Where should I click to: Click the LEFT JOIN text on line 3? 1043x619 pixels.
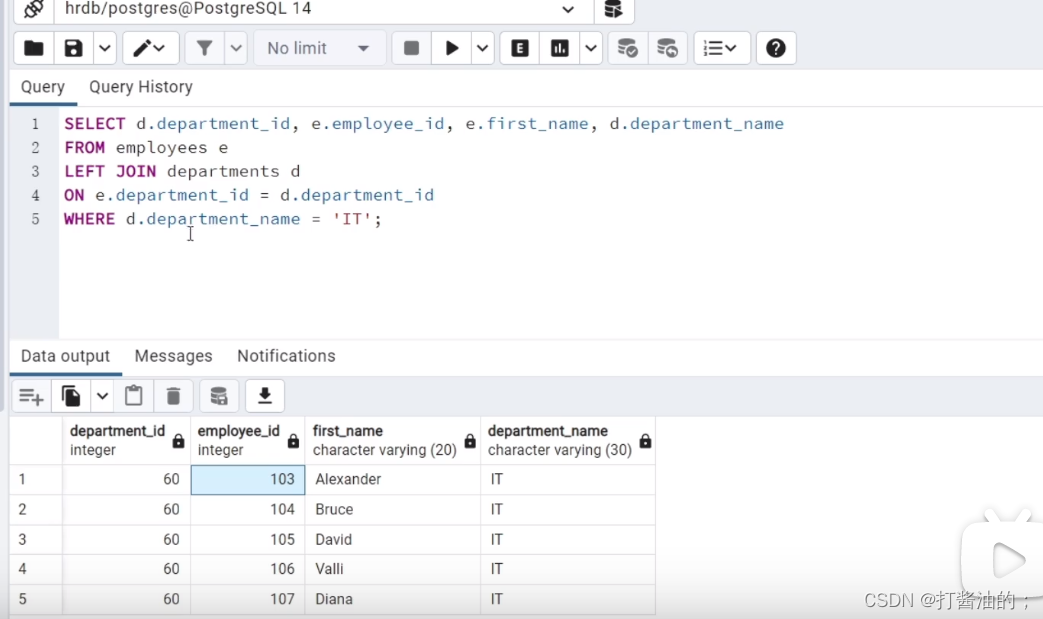click(x=110, y=172)
